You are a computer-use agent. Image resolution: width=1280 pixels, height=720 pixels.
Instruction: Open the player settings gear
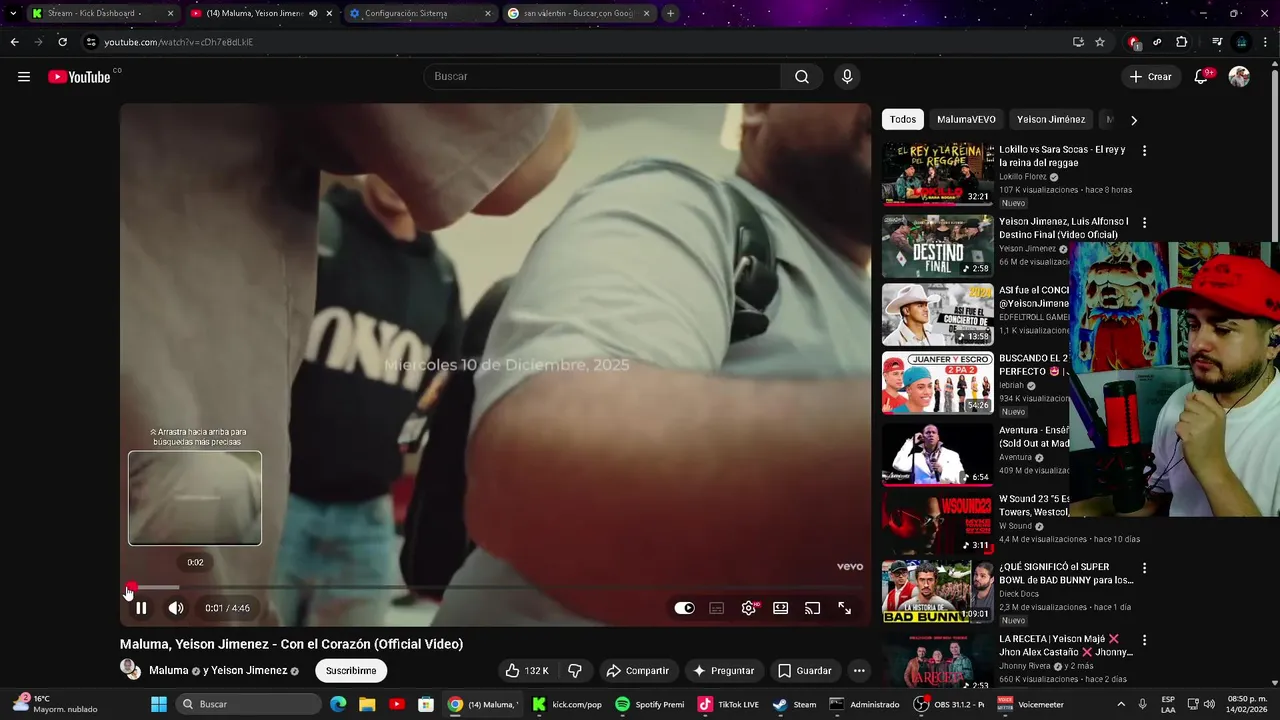click(749, 608)
